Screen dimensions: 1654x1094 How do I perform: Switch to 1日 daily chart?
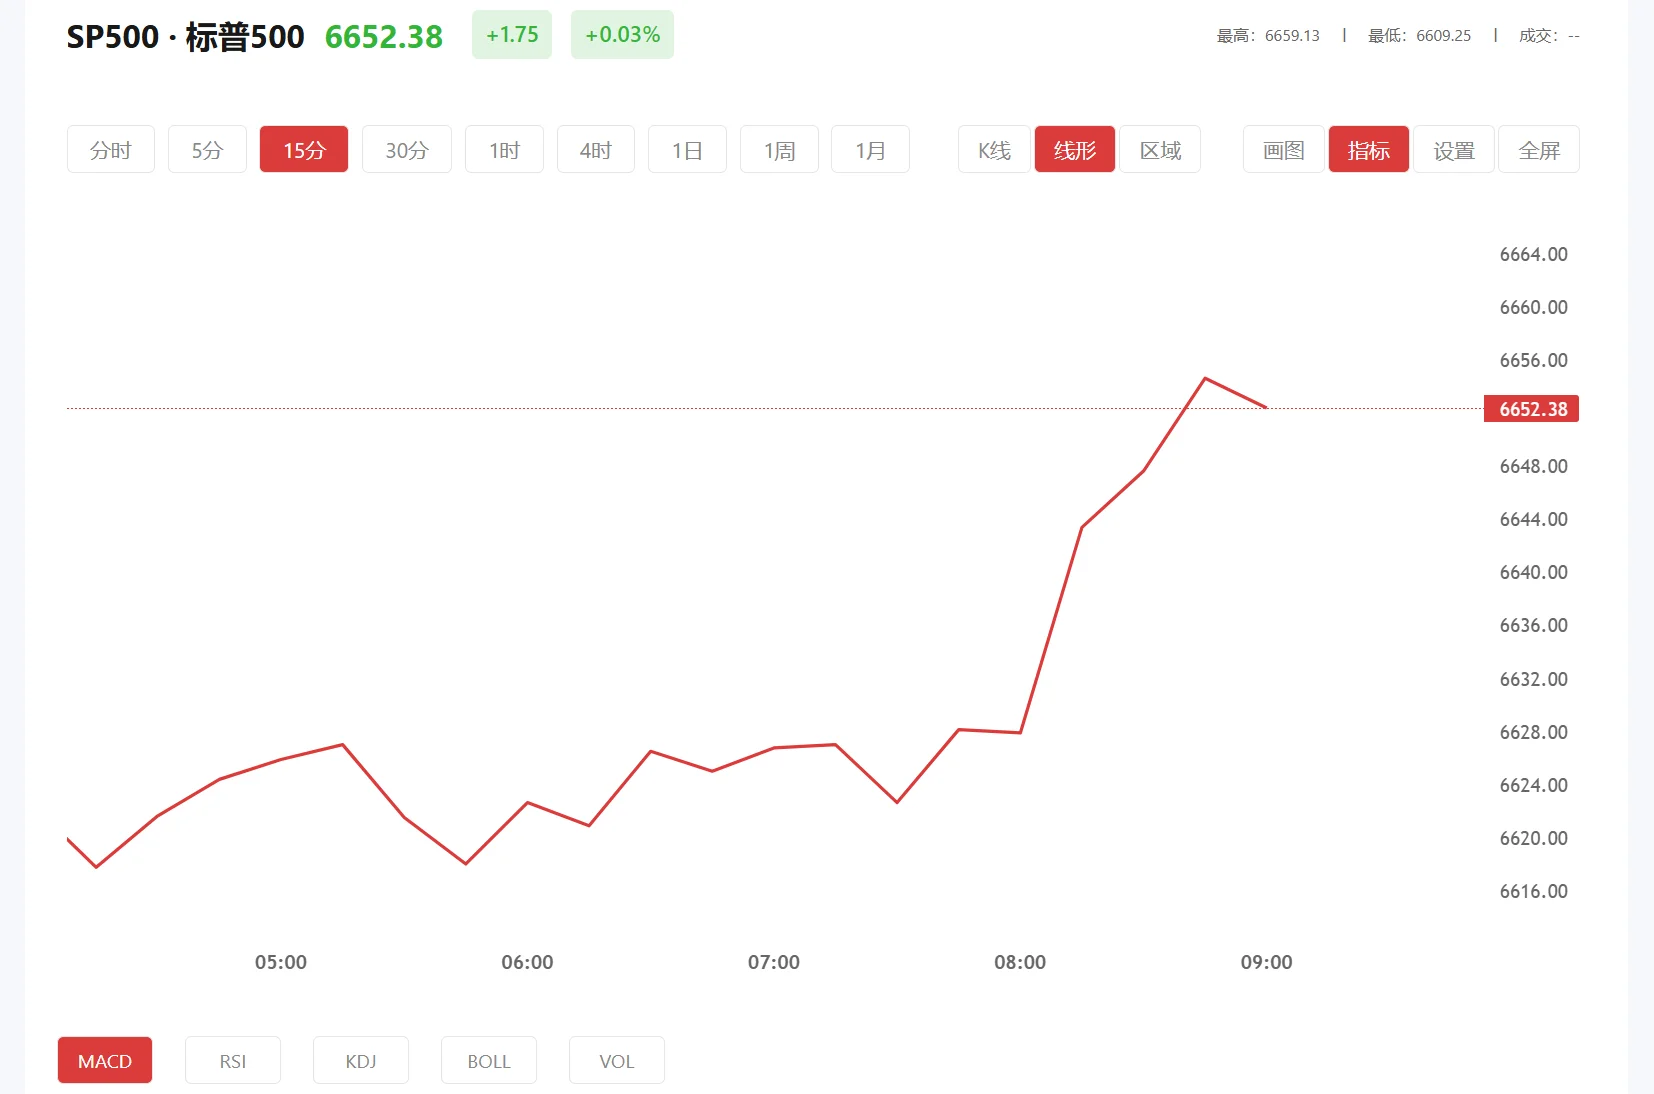pos(687,150)
